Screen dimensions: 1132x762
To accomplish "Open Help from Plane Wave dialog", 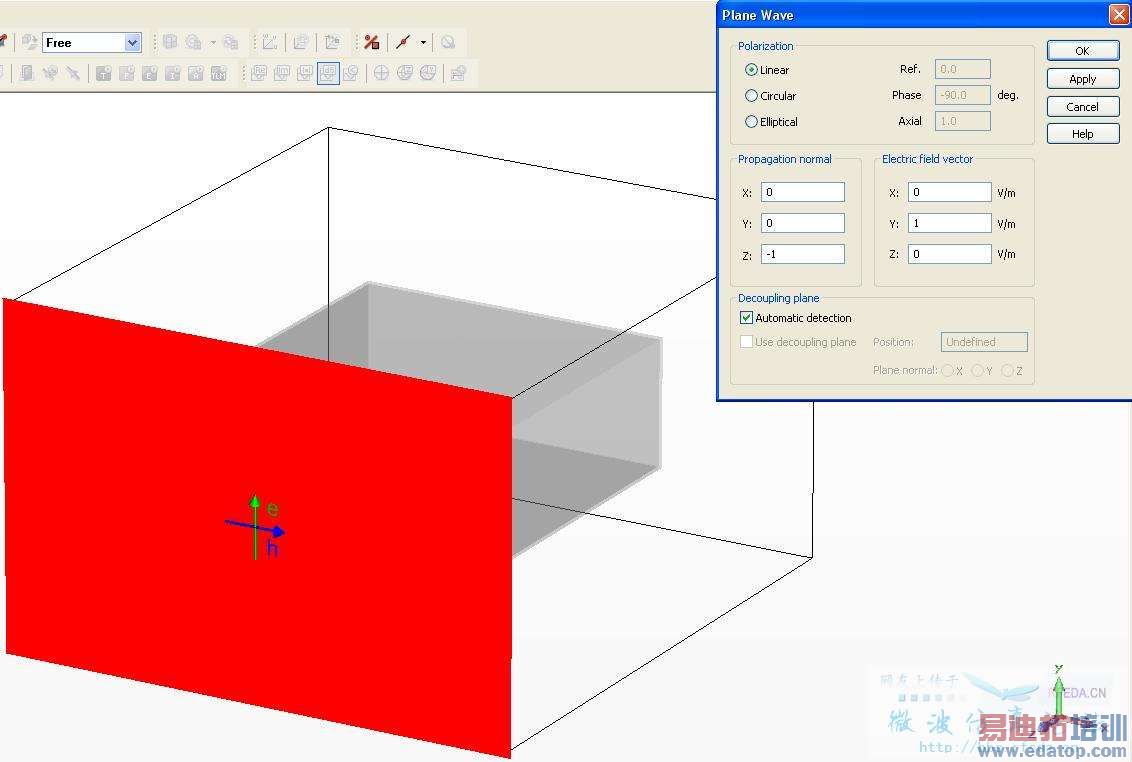I will 1083,134.
